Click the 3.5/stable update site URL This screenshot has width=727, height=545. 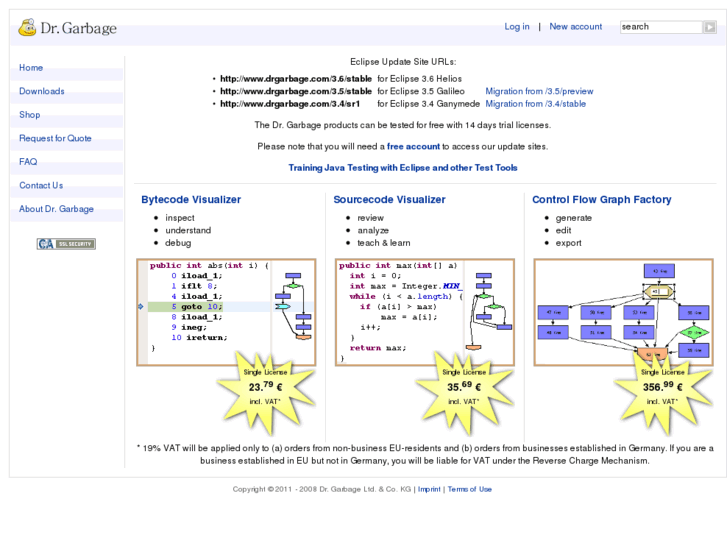coord(296,91)
